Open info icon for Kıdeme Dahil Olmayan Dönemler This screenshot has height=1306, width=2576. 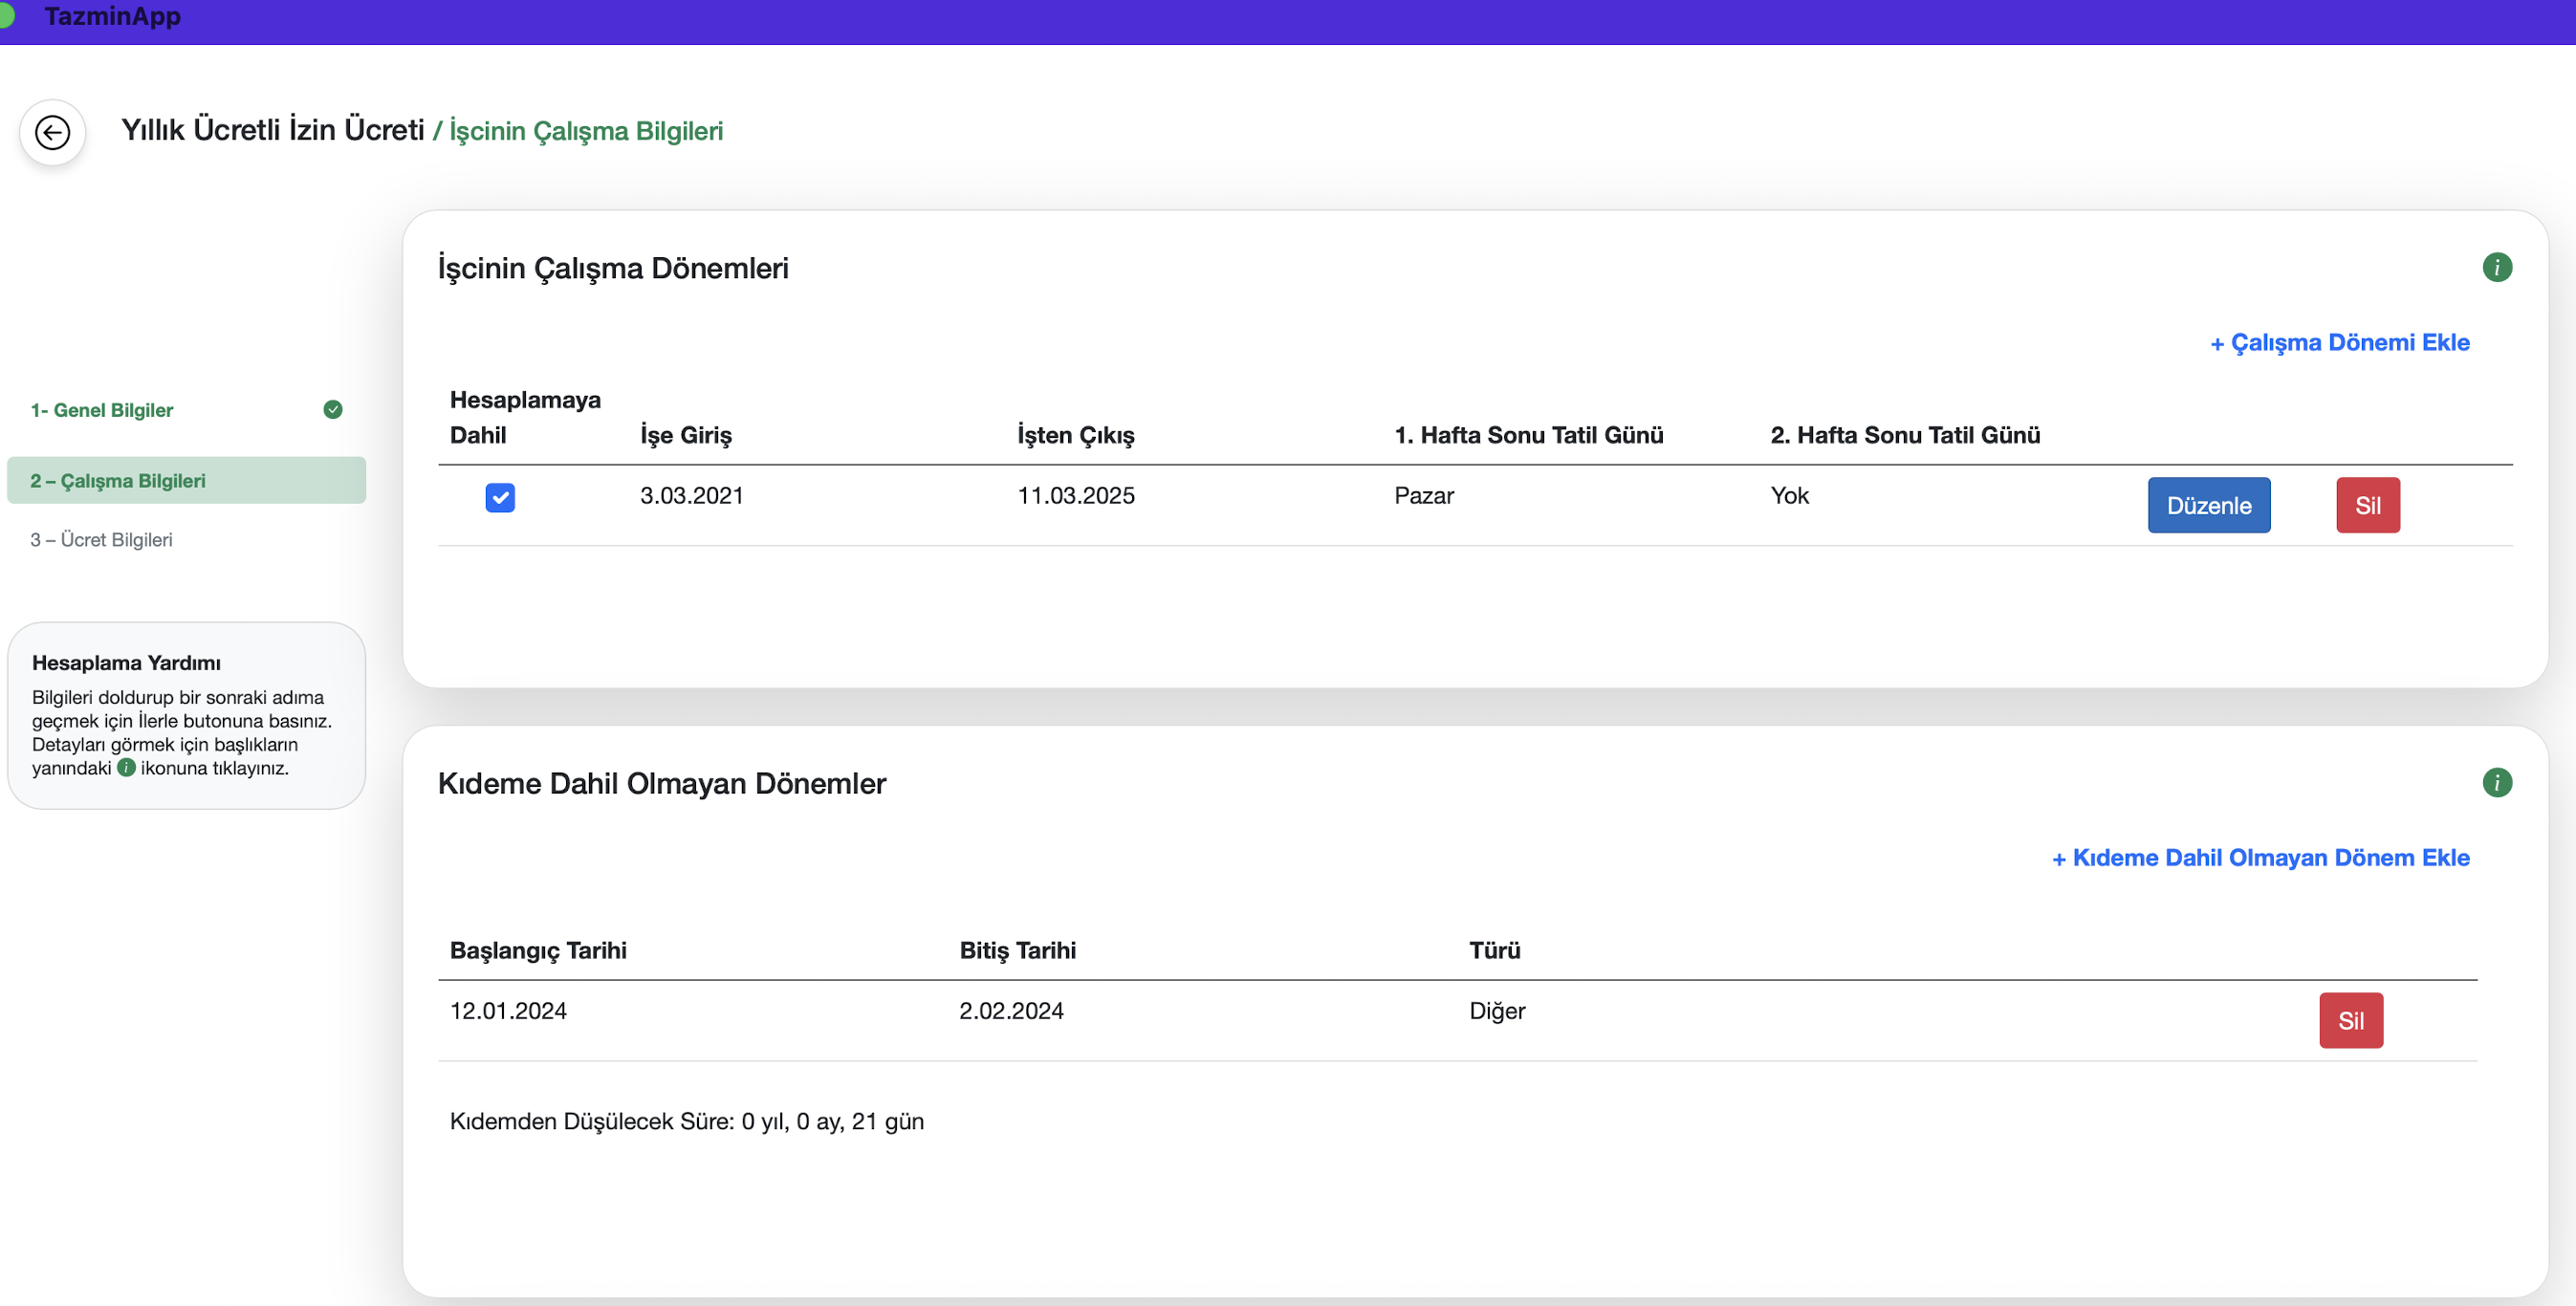click(2496, 782)
